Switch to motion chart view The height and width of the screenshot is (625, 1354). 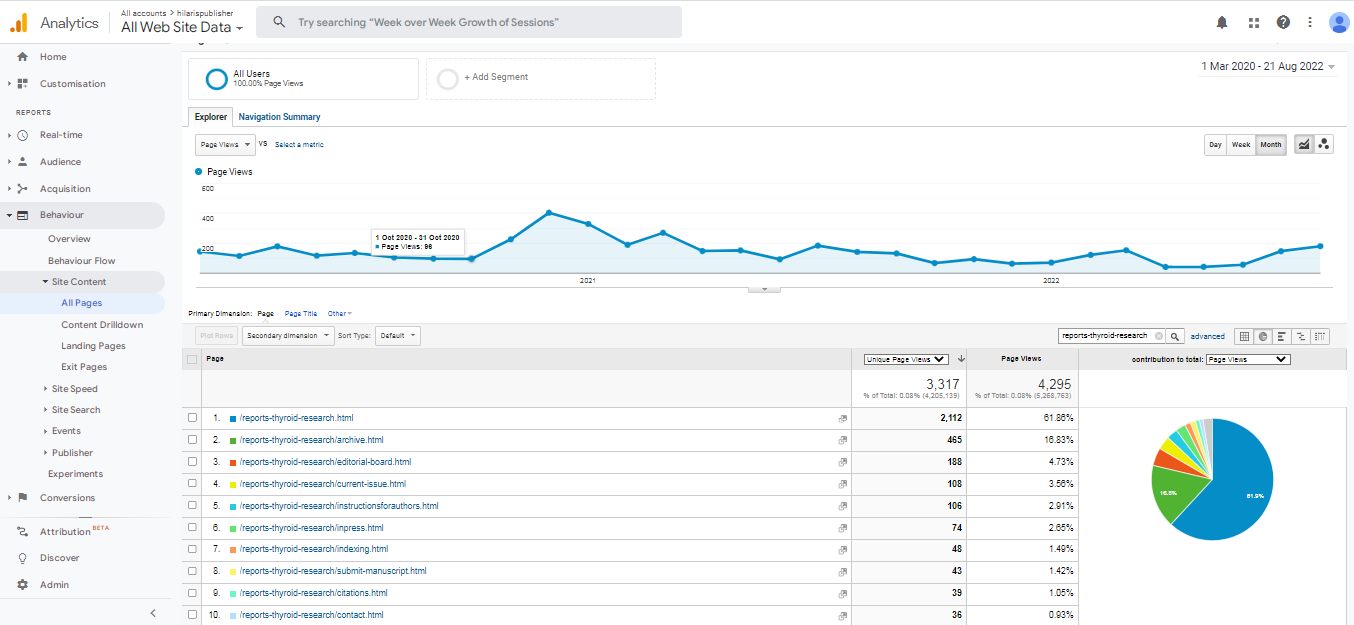point(1324,144)
